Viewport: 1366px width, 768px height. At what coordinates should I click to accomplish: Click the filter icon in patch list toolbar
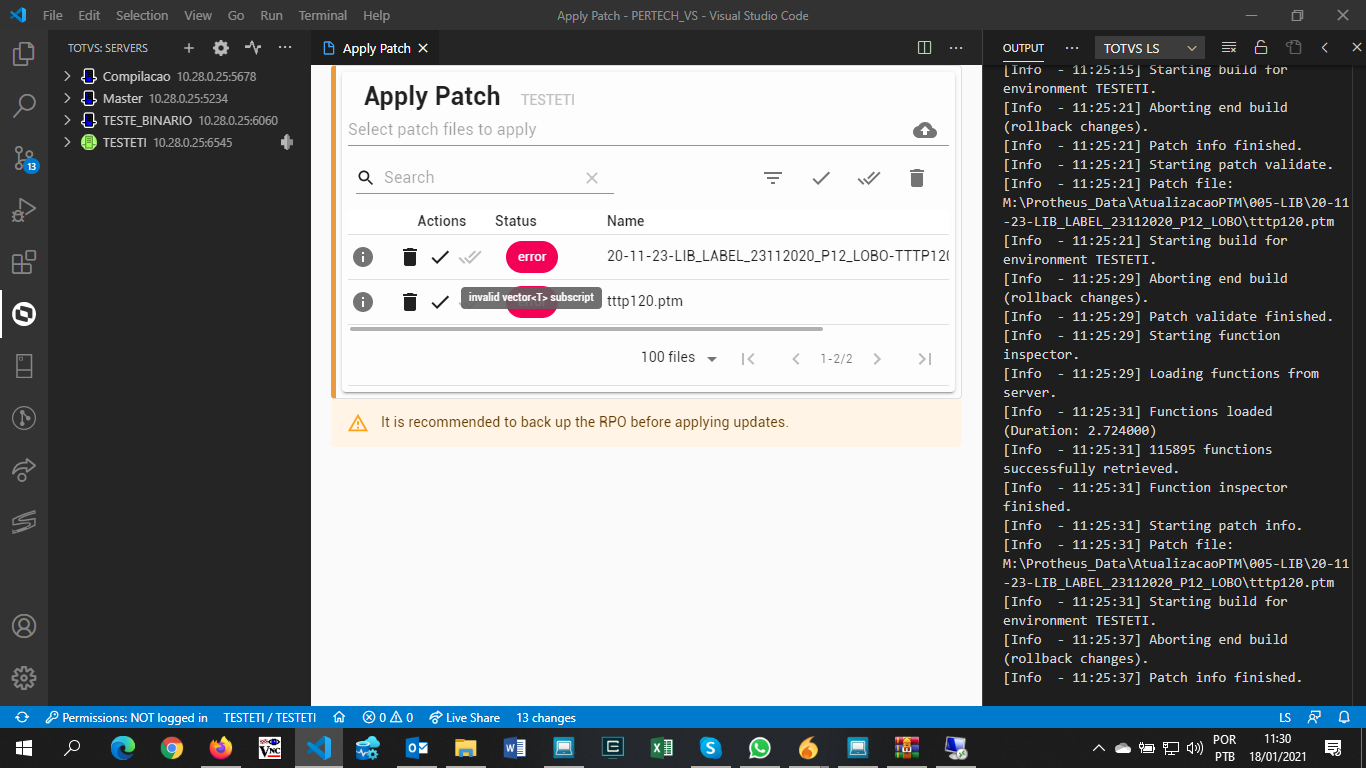773,178
